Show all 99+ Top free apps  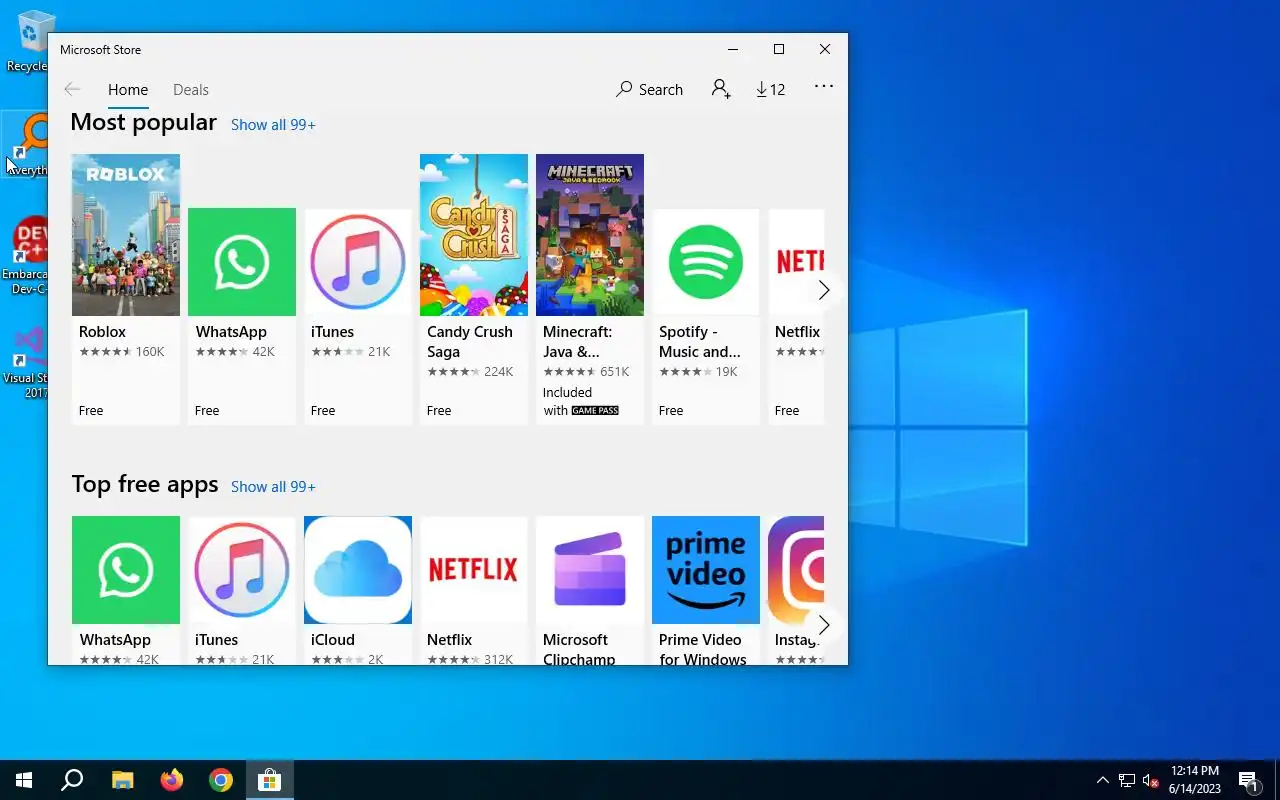coord(273,486)
